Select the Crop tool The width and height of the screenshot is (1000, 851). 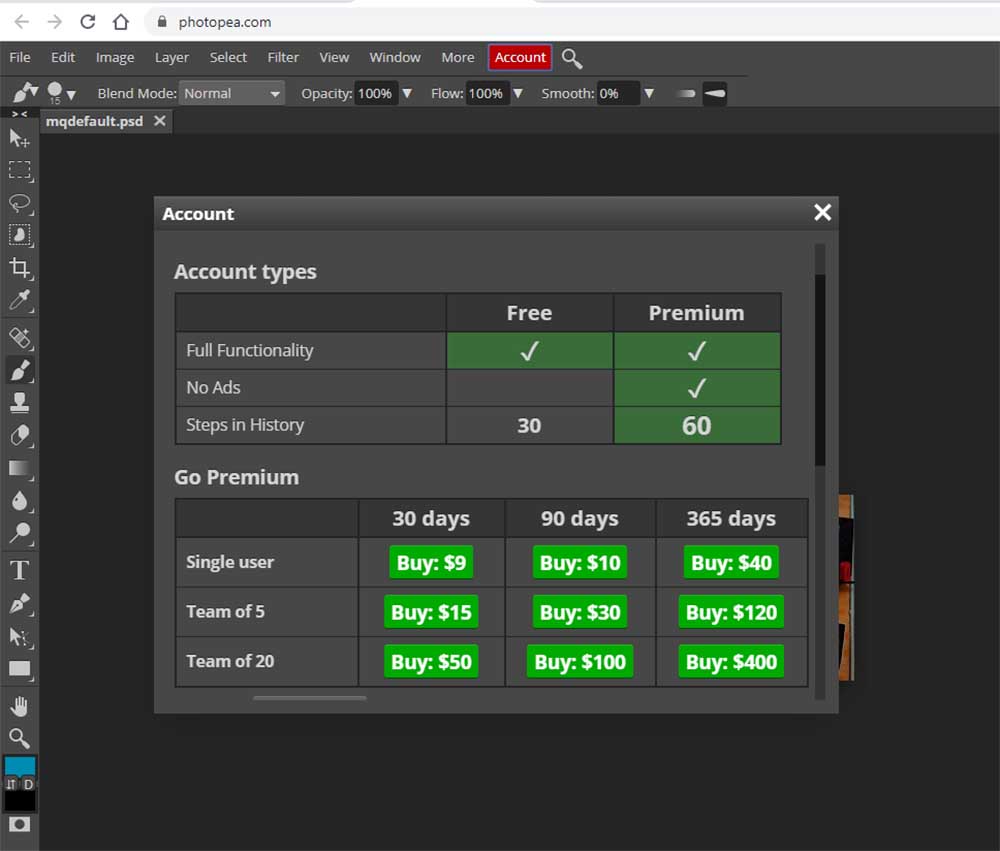click(x=19, y=268)
